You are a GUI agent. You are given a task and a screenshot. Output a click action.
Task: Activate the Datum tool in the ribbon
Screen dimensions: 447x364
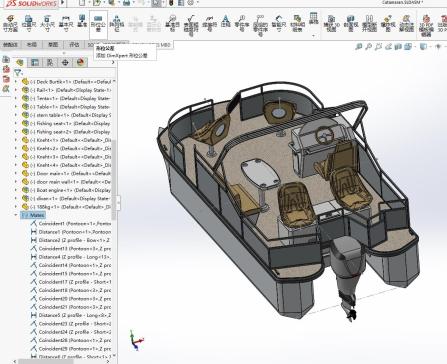(82, 21)
